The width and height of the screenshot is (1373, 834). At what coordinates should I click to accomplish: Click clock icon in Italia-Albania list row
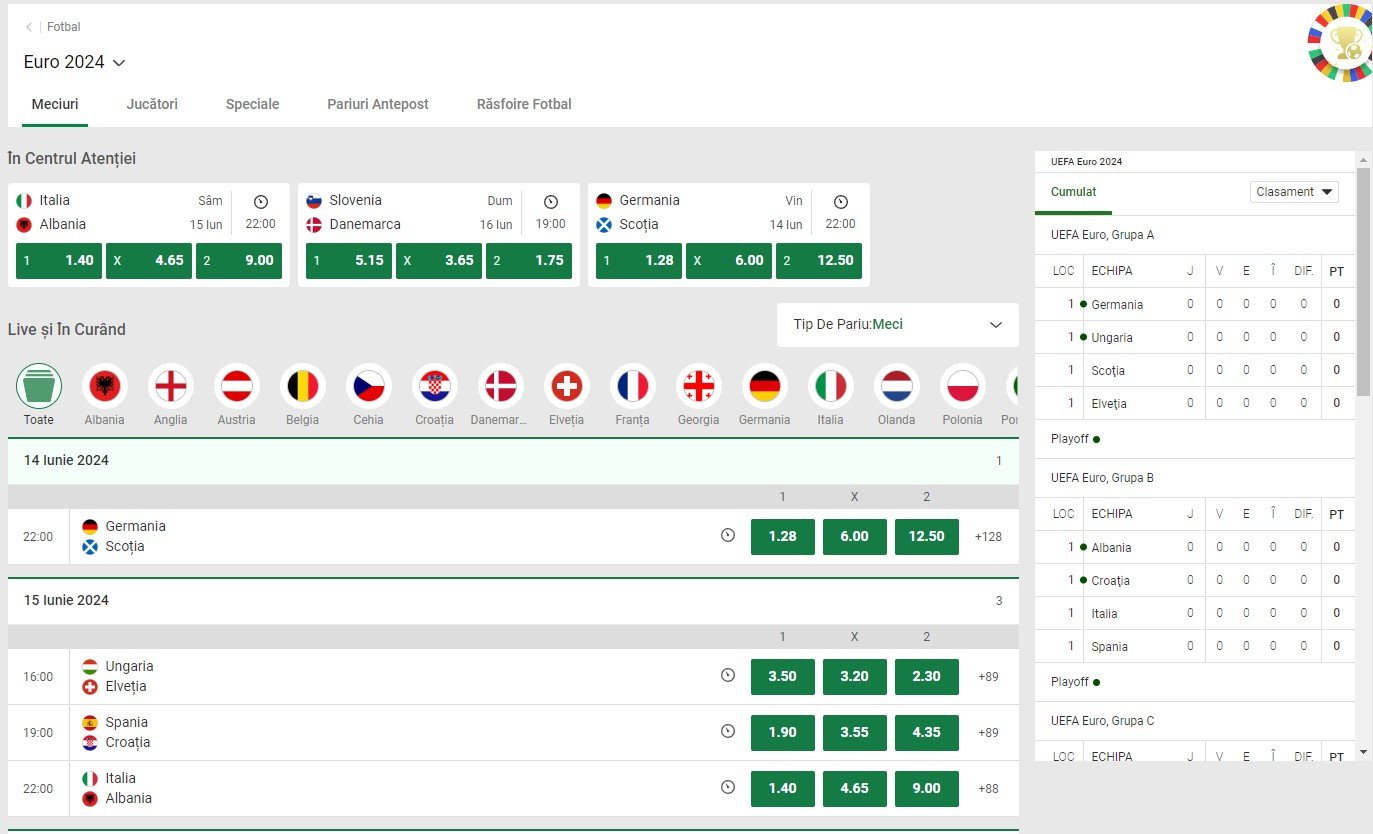click(728, 788)
